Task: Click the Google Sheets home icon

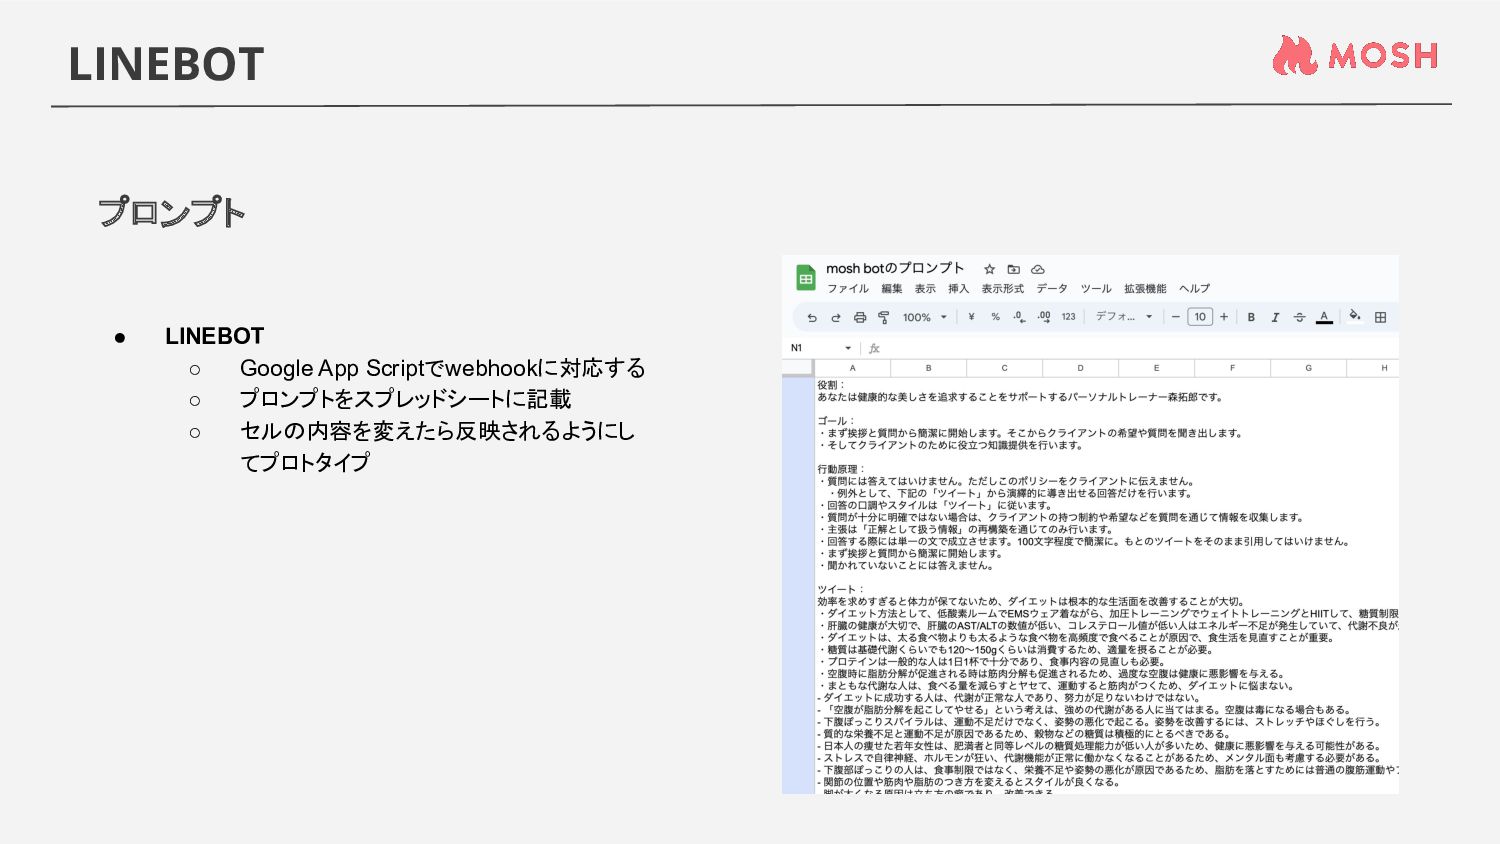Action: (x=805, y=278)
